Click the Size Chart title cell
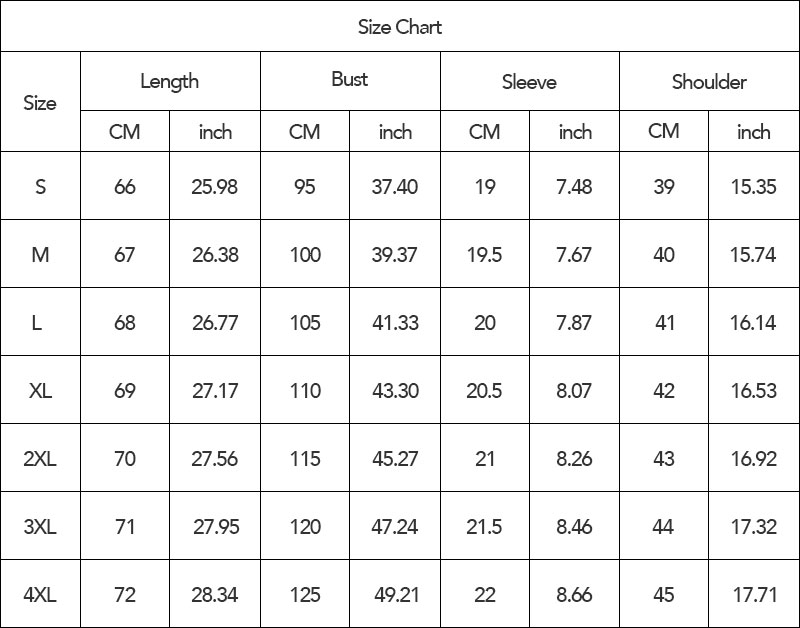This screenshot has height=628, width=800. pos(399,27)
